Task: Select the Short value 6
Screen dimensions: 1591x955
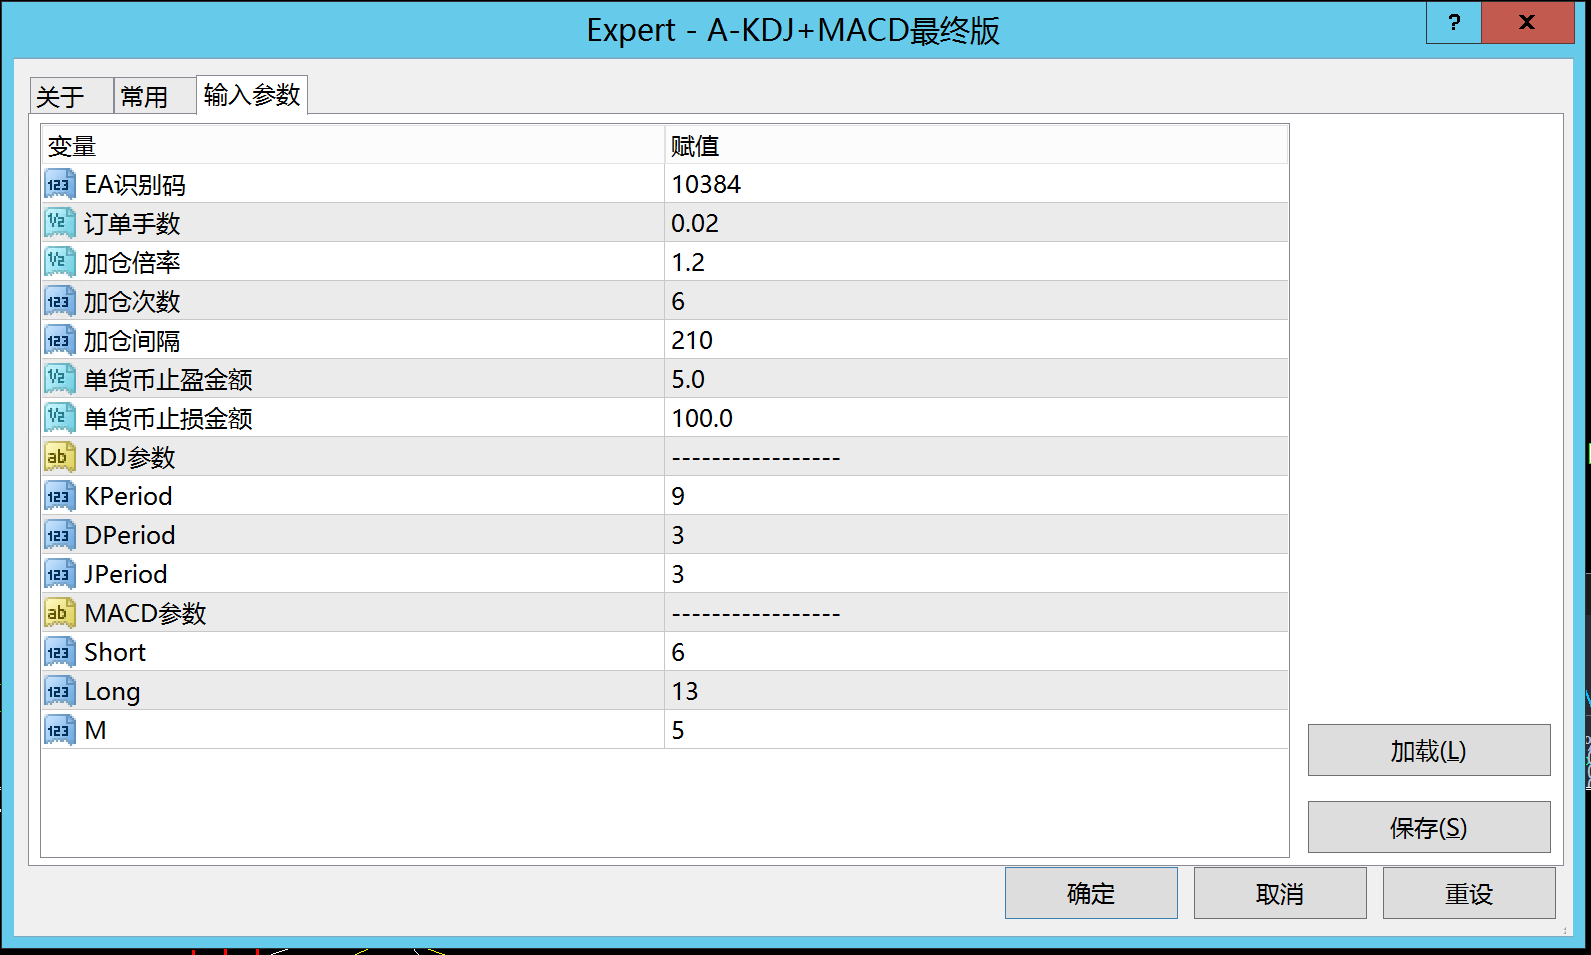Action: pyautogui.click(x=678, y=652)
